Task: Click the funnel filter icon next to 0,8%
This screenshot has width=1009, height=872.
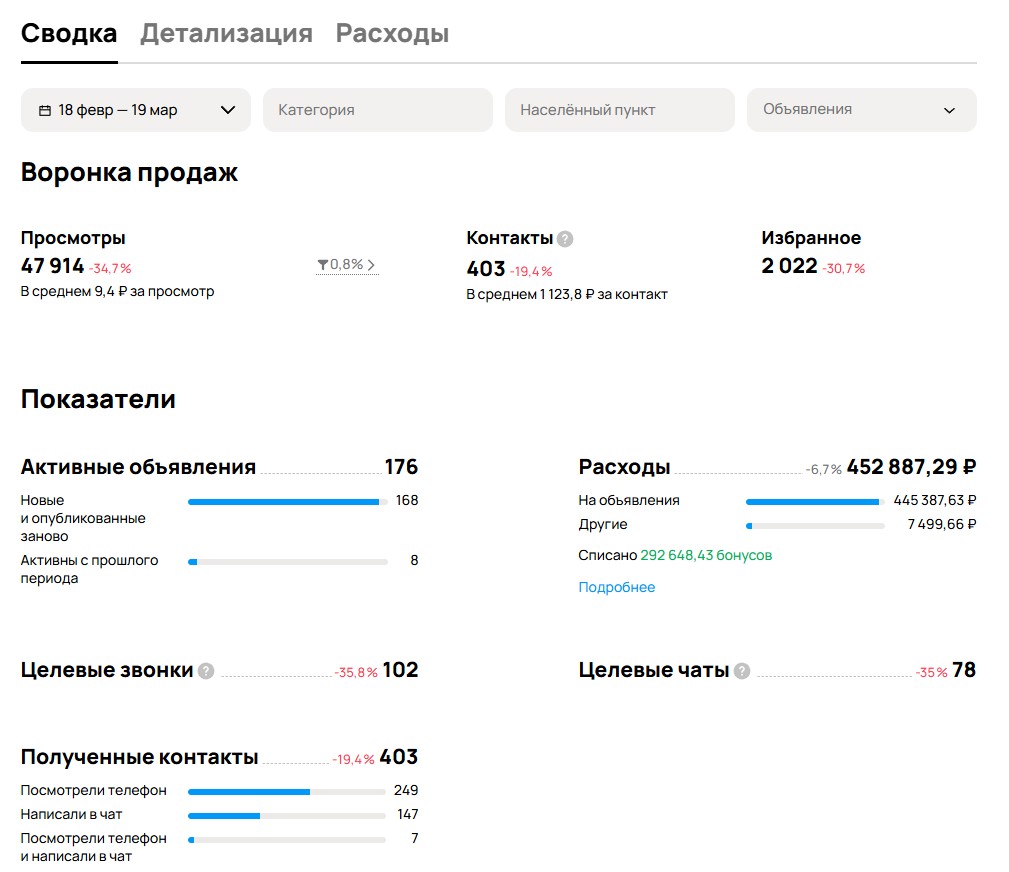Action: 323,264
